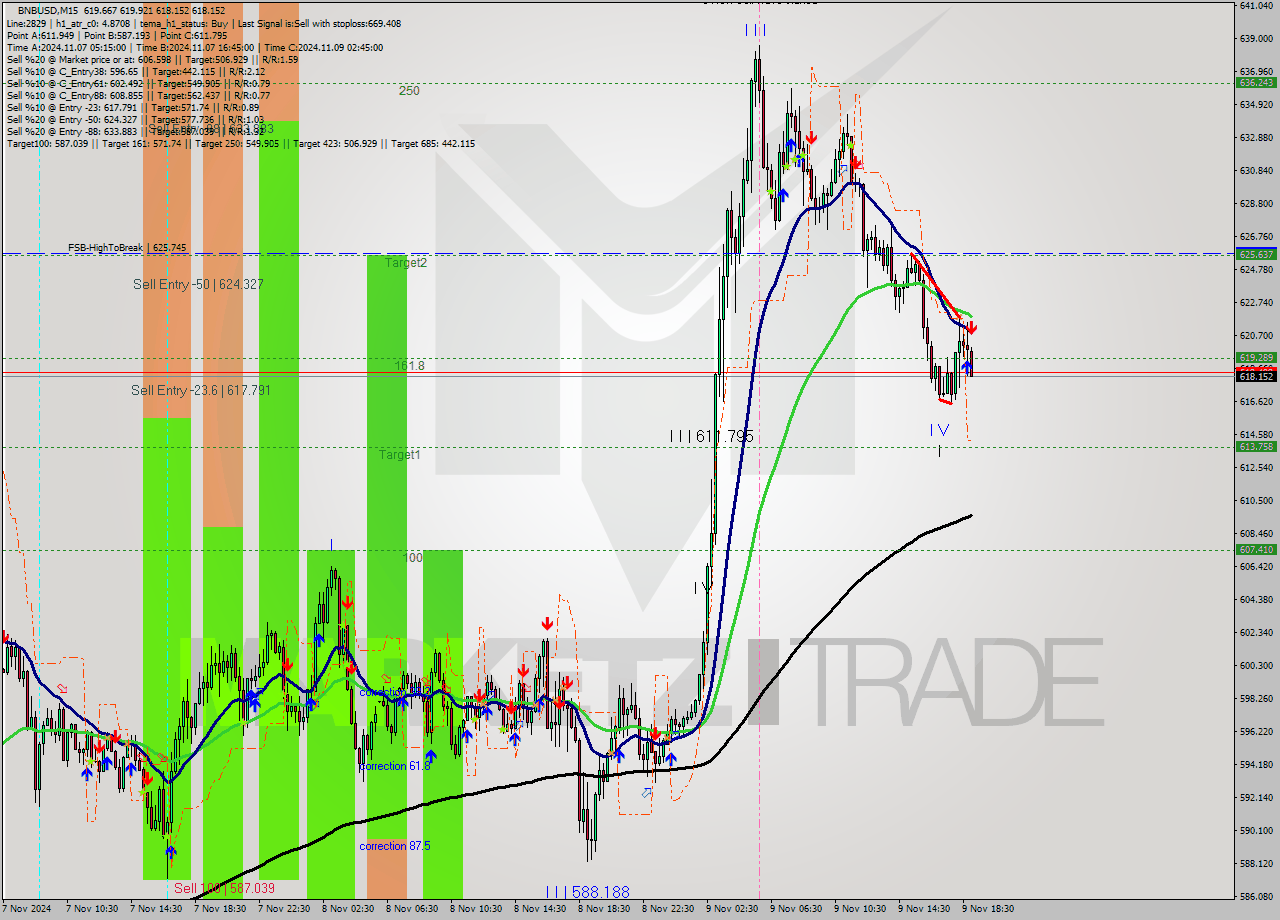Click the '8 Nov 10:30' time label
Image resolution: width=1280 pixels, height=920 pixels.
coord(478,909)
